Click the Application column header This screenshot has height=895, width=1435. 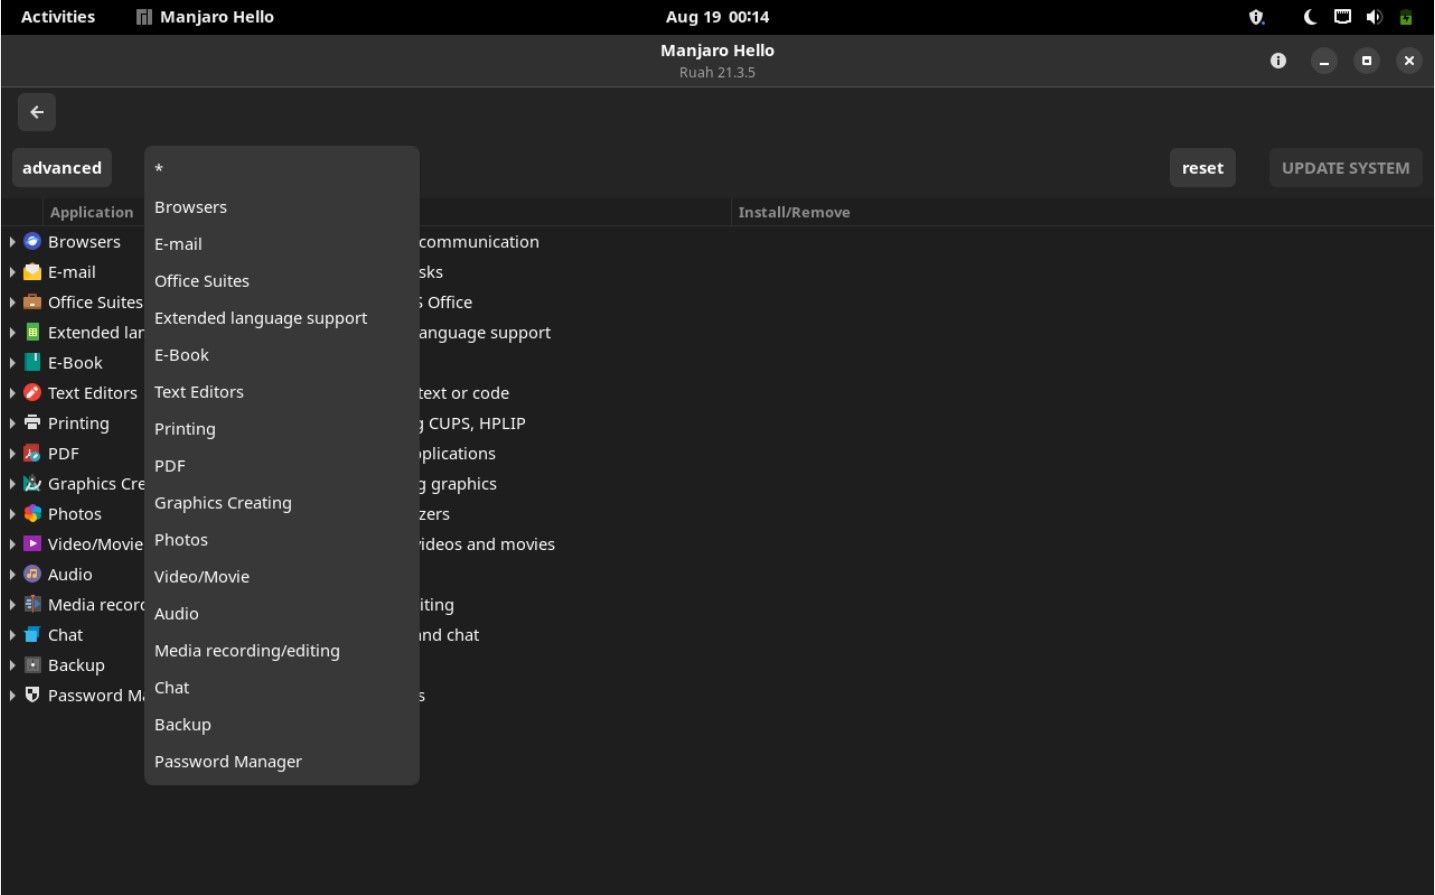[91, 212]
